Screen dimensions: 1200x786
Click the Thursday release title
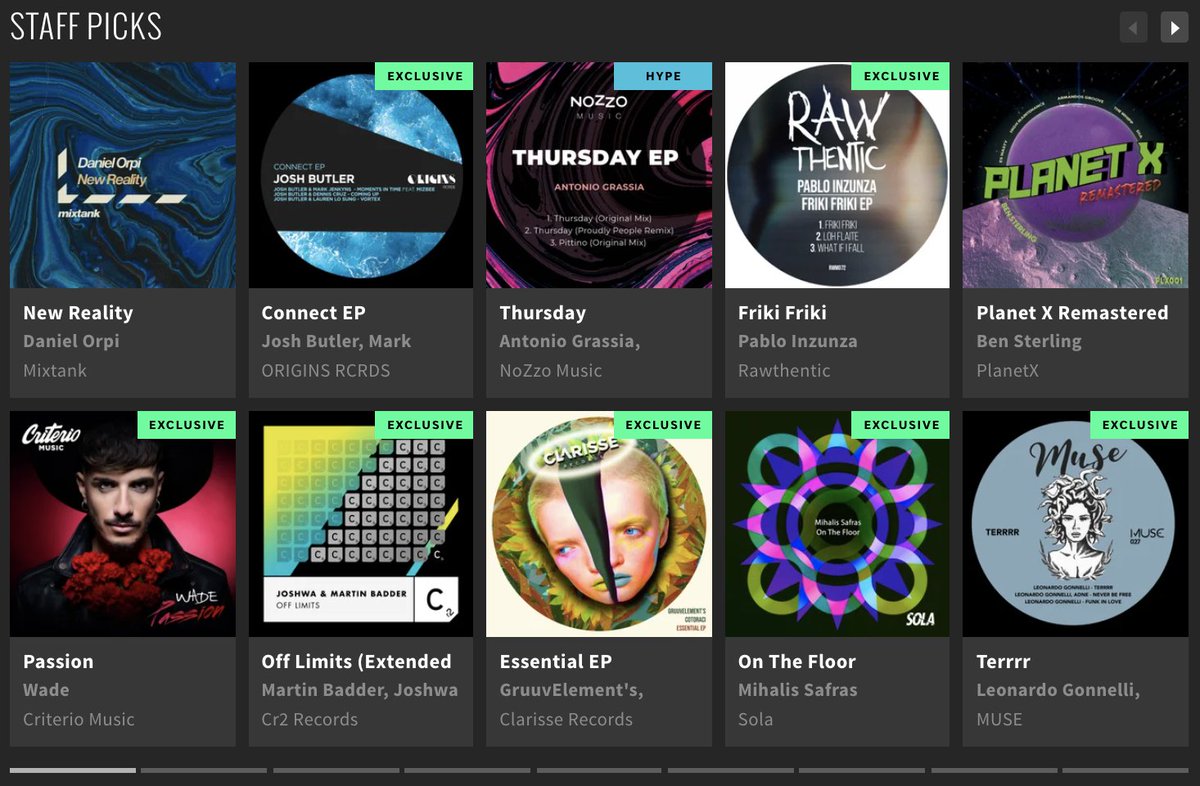point(543,313)
